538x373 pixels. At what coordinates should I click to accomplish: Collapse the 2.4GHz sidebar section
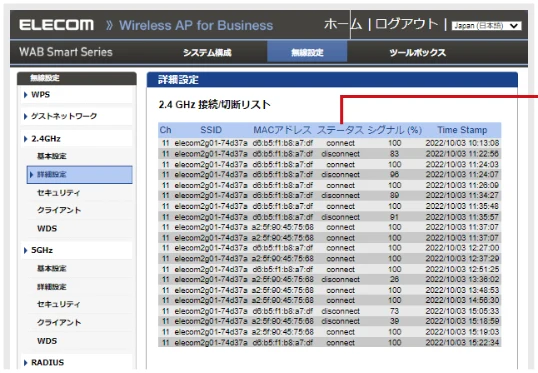(76, 139)
